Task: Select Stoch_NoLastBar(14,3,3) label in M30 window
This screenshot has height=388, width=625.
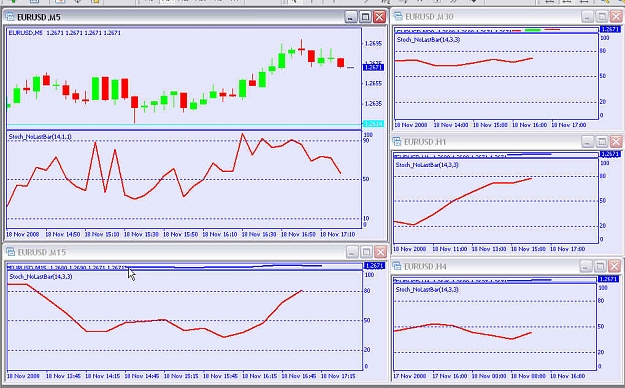Action: coord(428,39)
